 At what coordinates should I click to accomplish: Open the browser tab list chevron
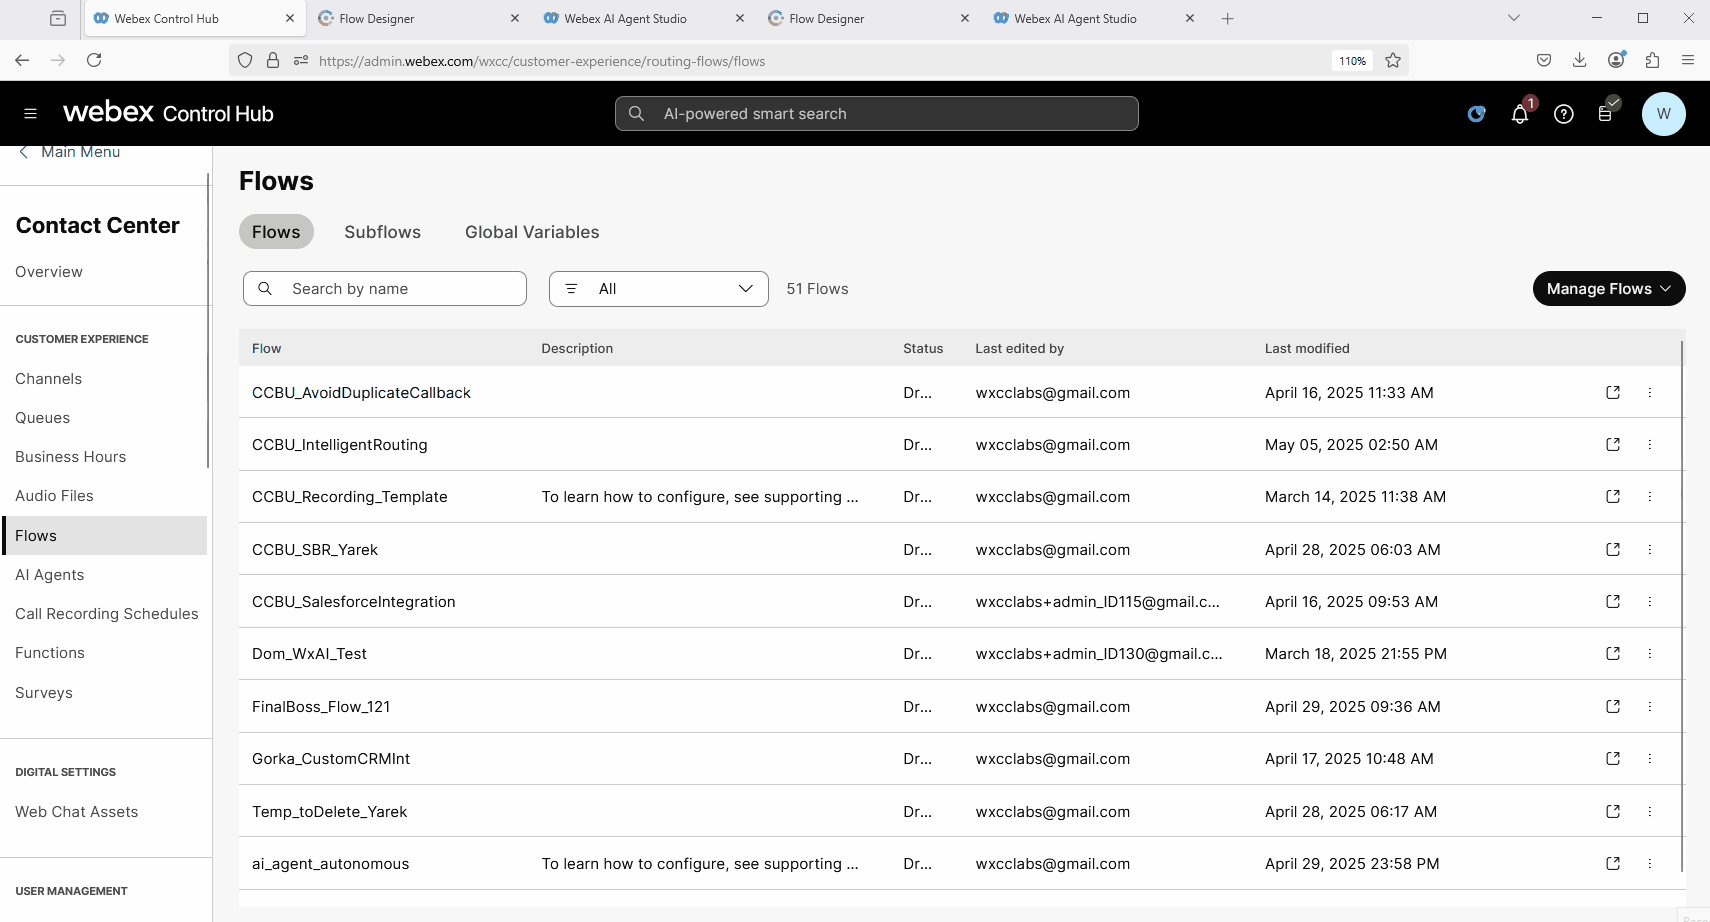point(1513,18)
